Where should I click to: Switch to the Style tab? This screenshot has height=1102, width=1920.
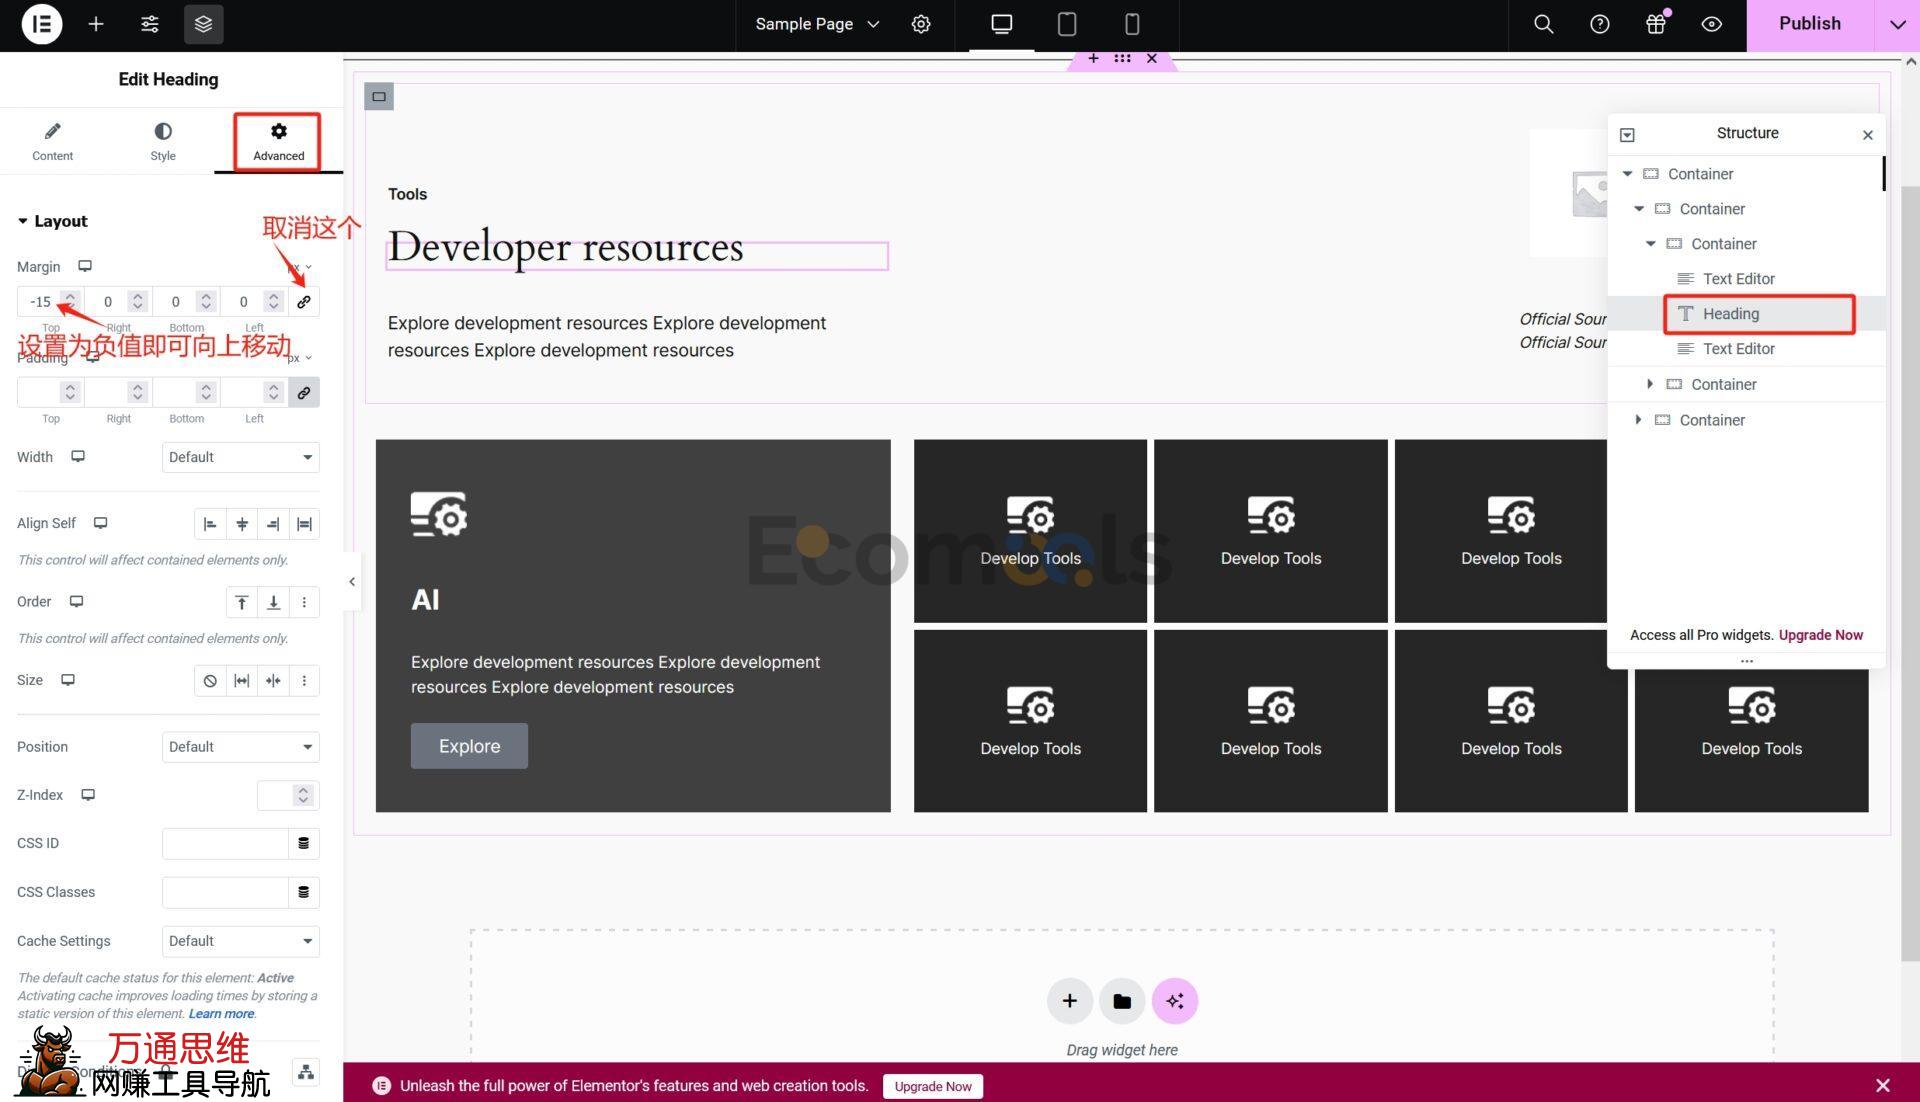tap(163, 141)
